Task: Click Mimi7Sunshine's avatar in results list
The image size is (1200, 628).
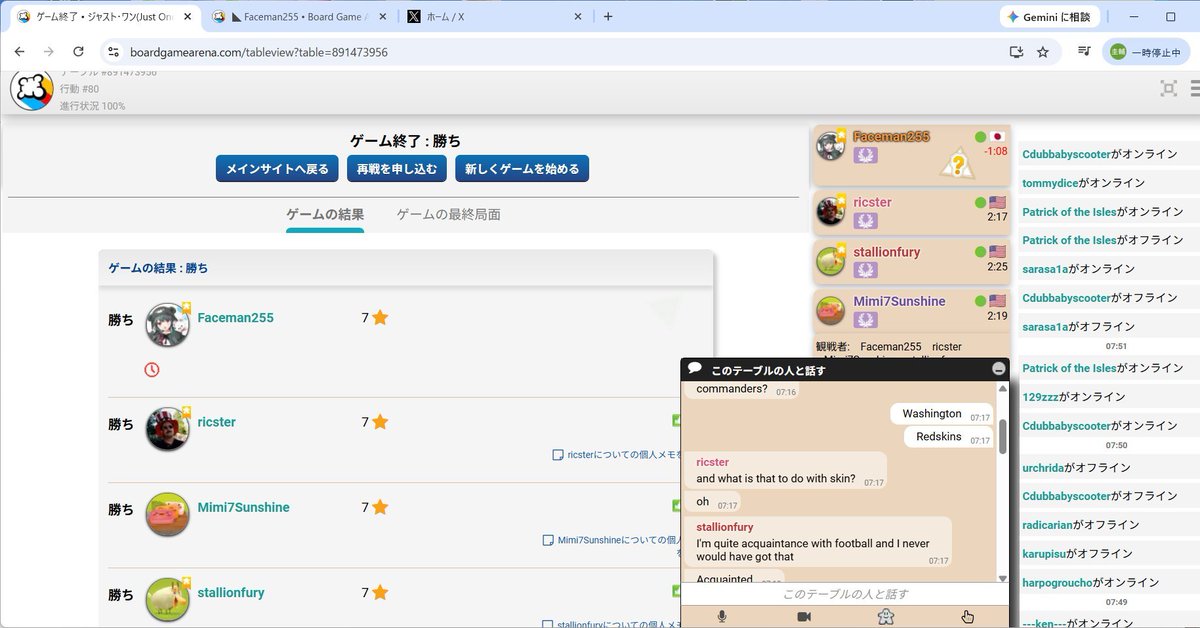Action: [167, 514]
